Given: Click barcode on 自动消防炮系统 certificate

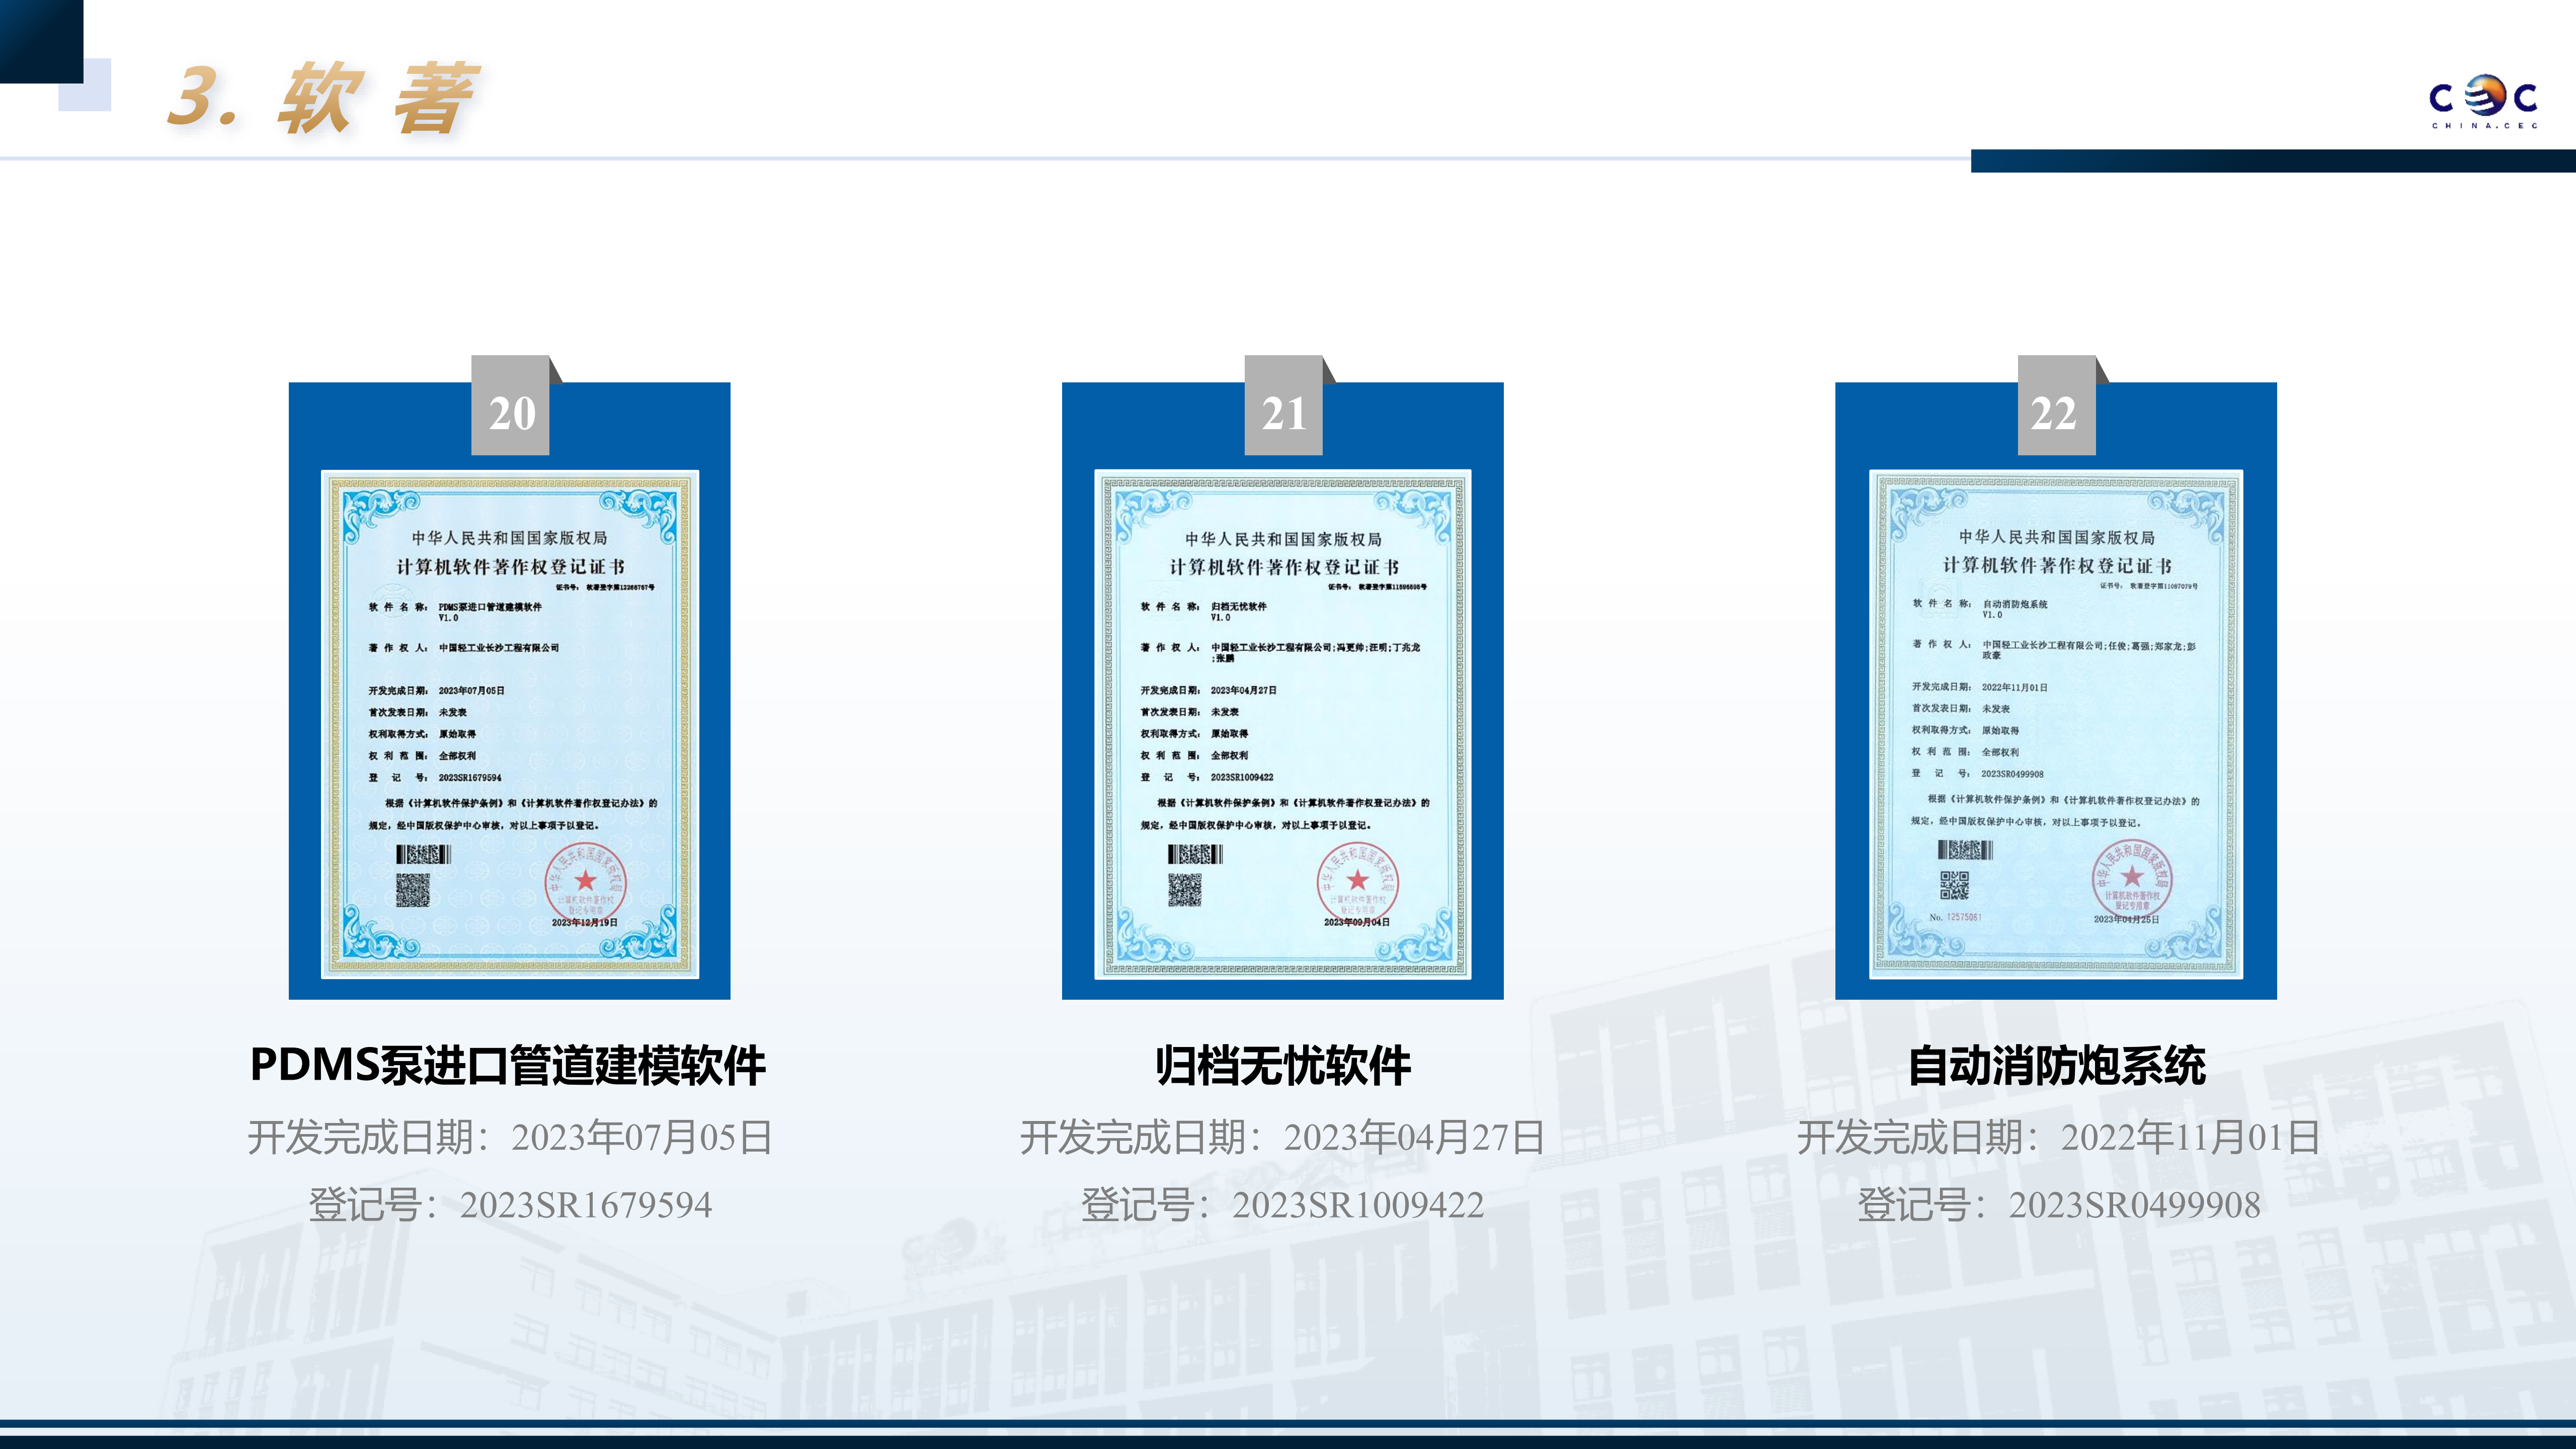Looking at the screenshot, I should click(x=1965, y=850).
